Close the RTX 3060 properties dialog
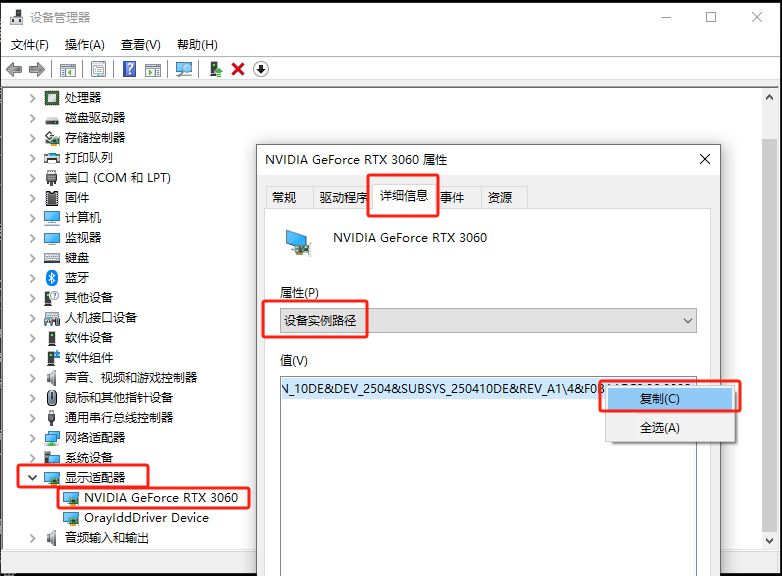This screenshot has height=576, width=782. (x=705, y=160)
